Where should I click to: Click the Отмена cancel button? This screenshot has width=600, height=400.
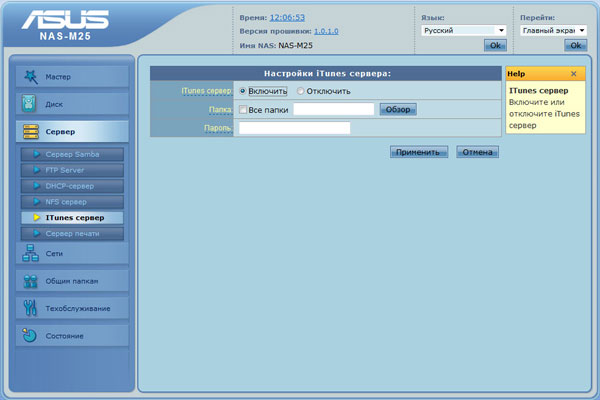pos(478,152)
